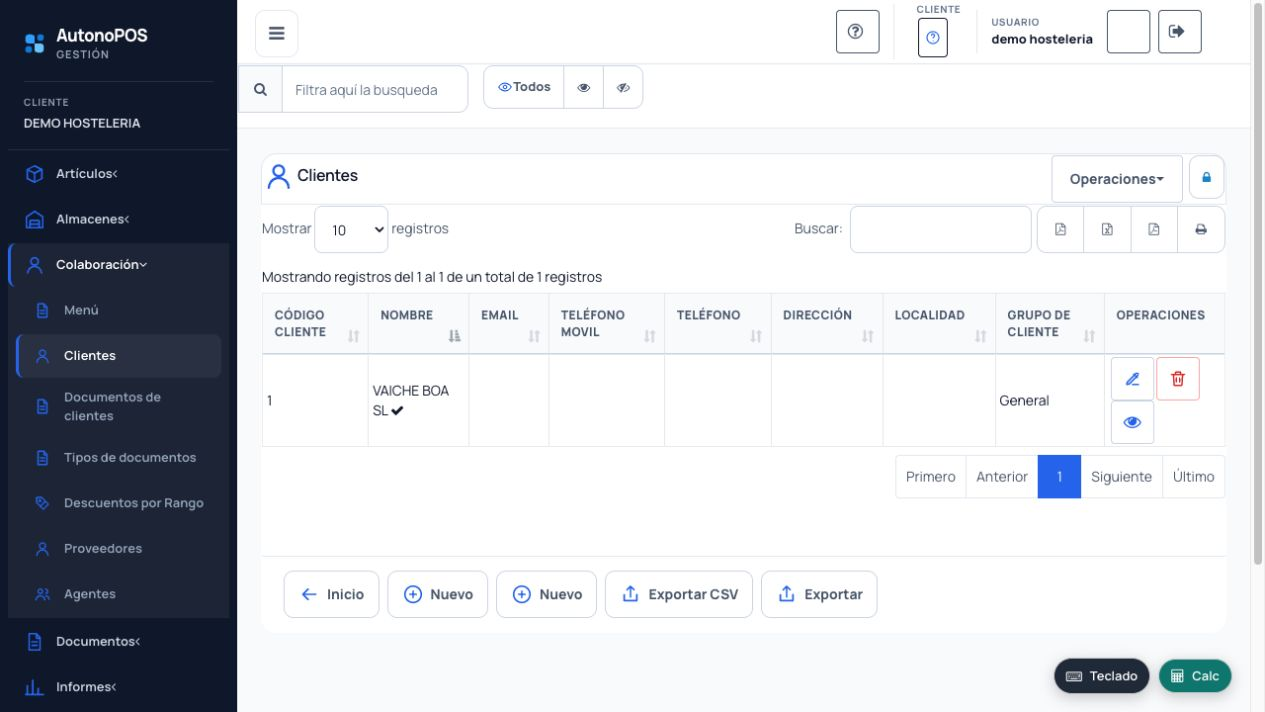The image size is (1265, 712).
Task: Open the Mostrar 10 registros dropdown
Action: pyautogui.click(x=351, y=229)
